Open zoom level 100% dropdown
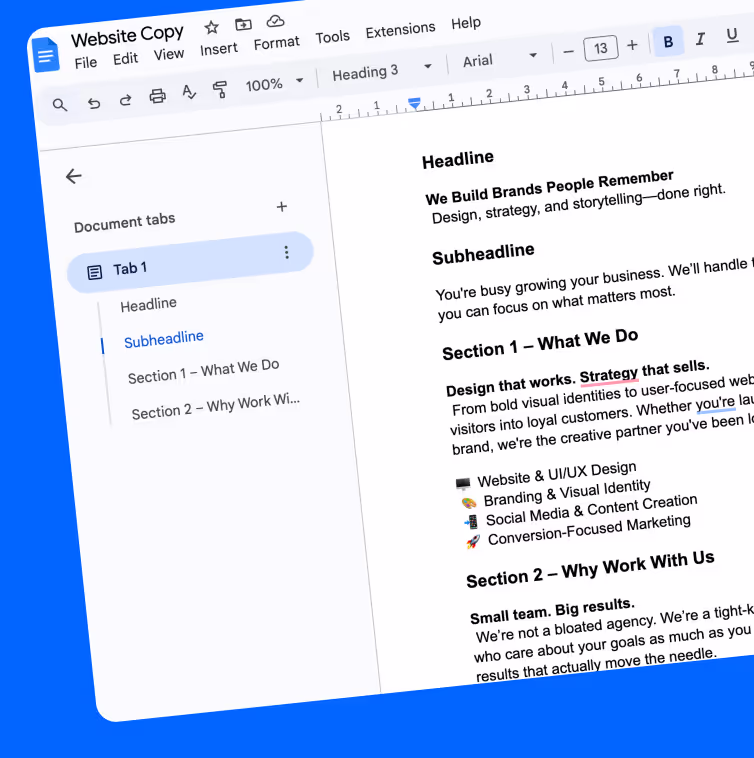This screenshot has height=758, width=754. (274, 84)
